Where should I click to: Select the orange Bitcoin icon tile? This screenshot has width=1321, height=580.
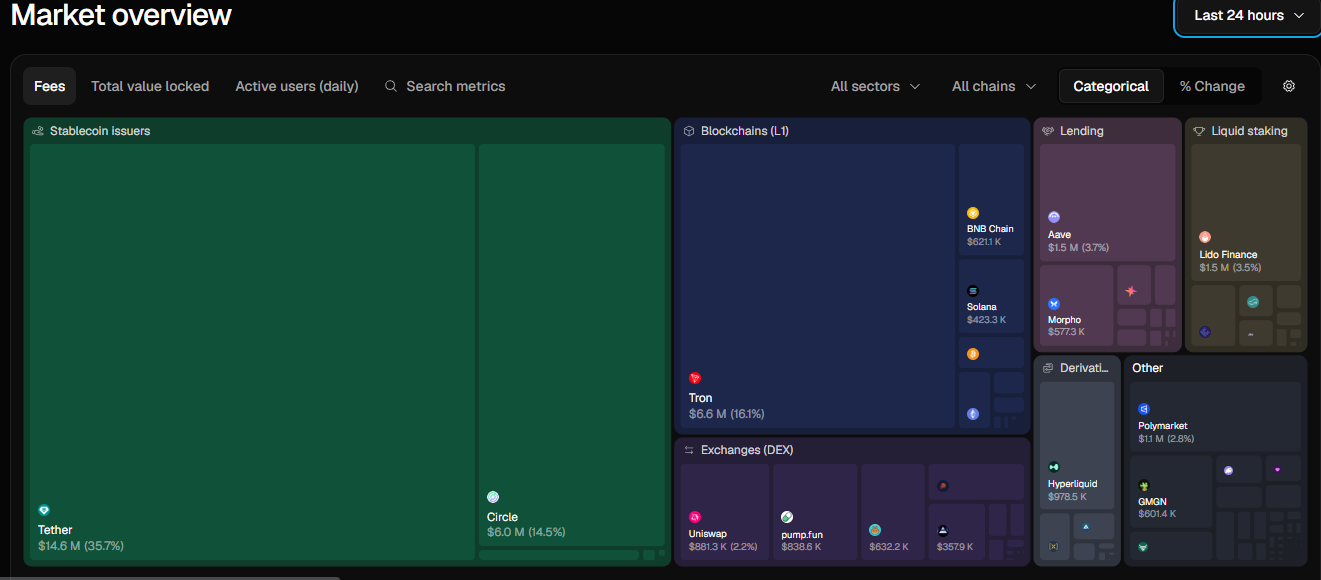click(973, 354)
